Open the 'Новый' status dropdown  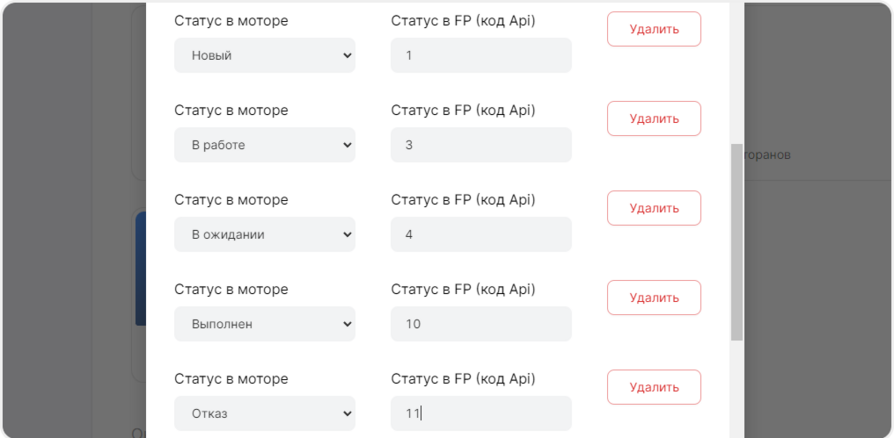coord(264,55)
